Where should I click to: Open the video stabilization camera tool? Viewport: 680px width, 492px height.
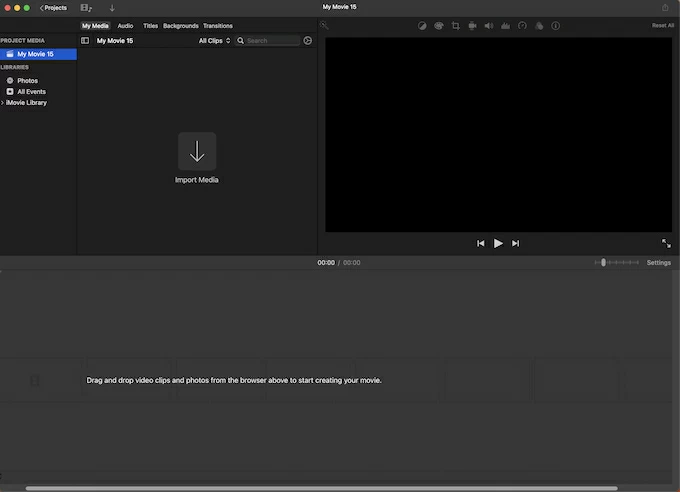click(x=472, y=26)
